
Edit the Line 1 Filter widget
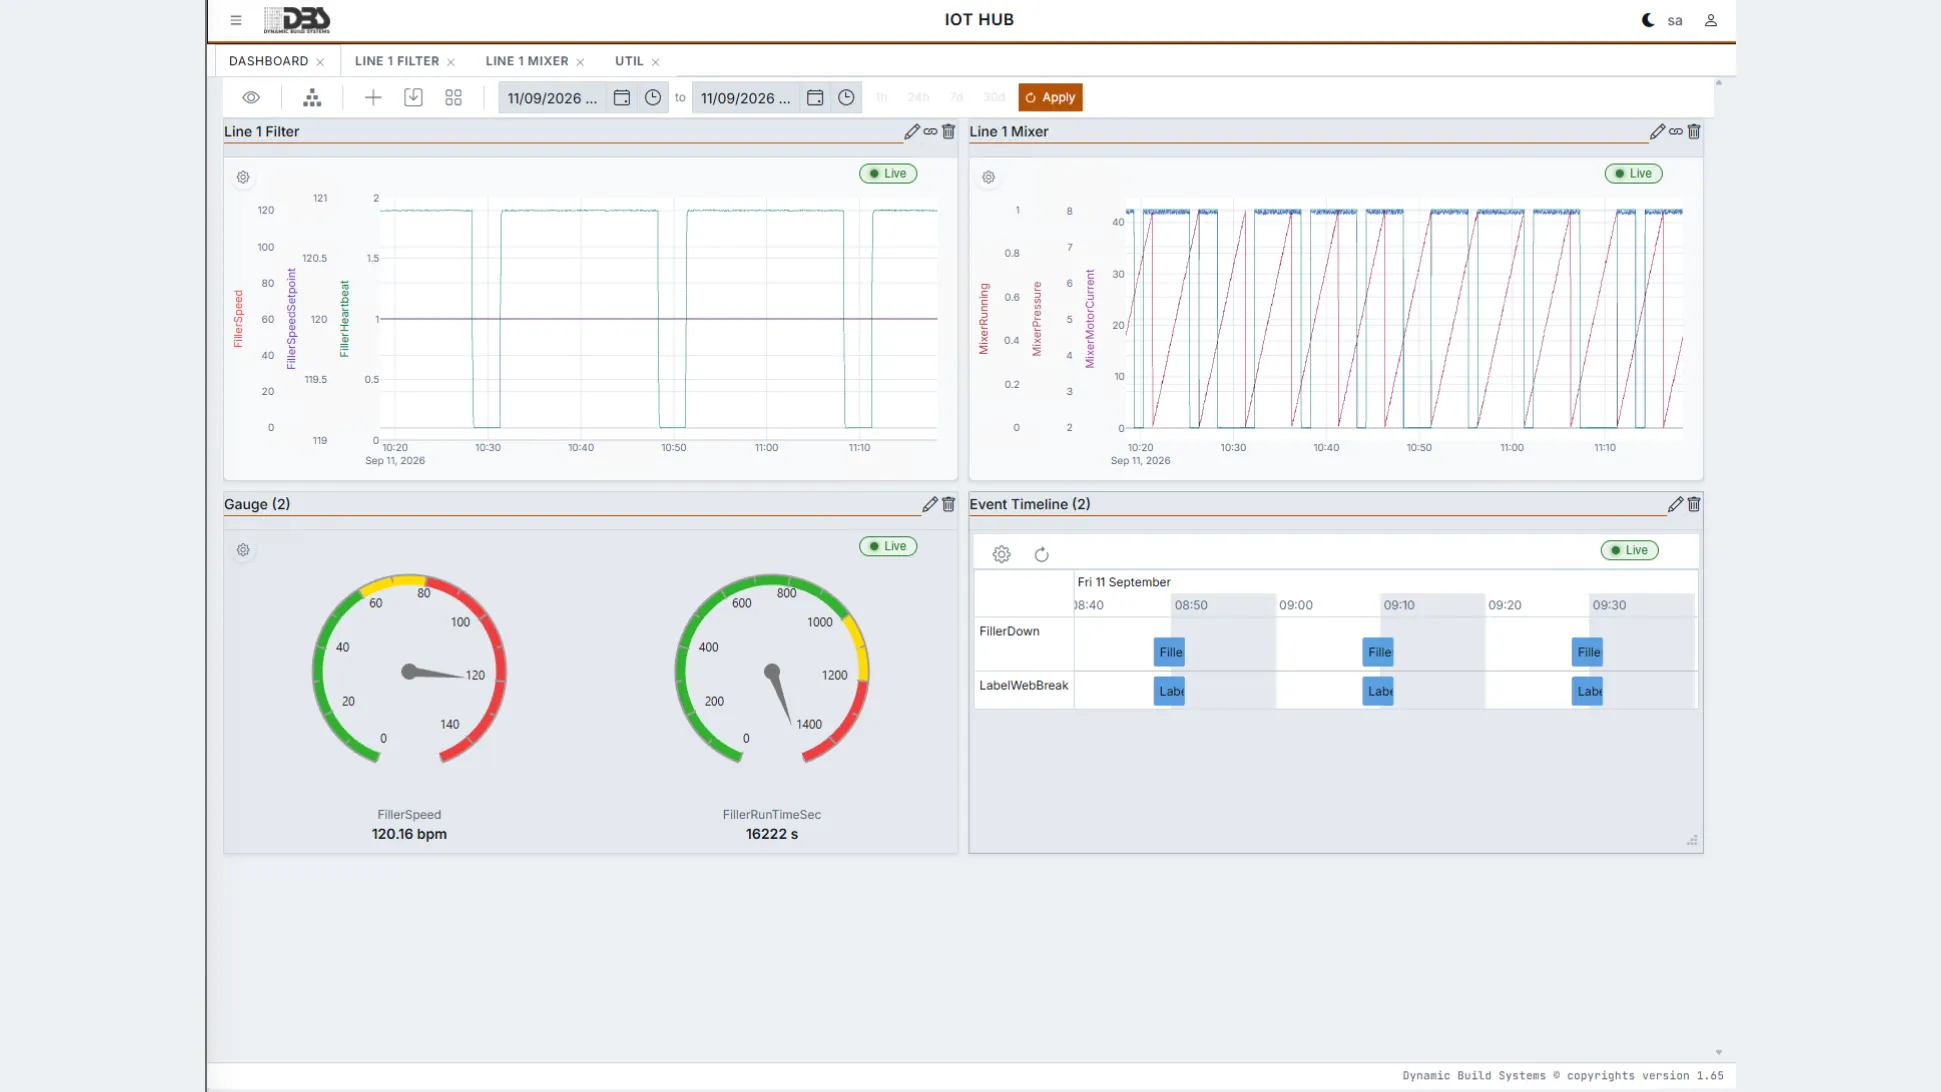point(911,131)
